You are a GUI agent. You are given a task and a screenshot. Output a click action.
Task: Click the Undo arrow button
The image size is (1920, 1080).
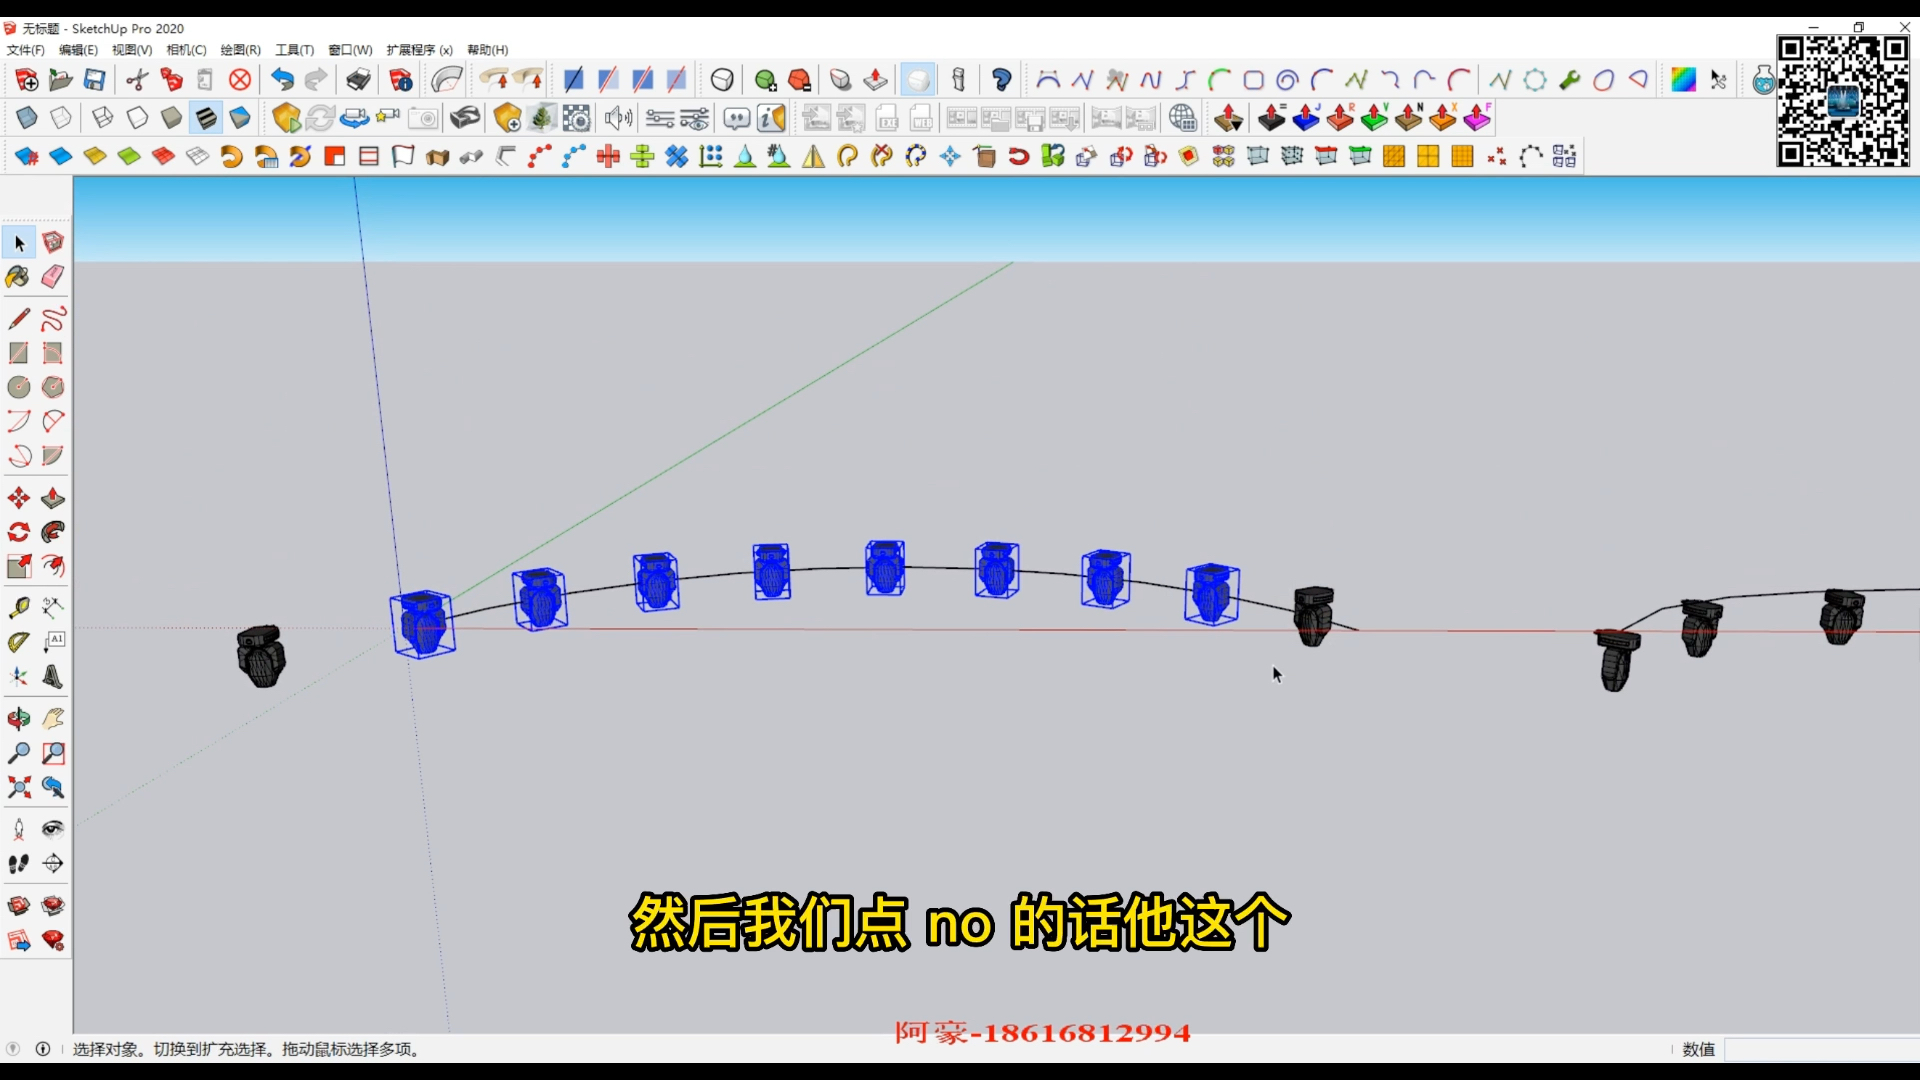click(x=281, y=79)
